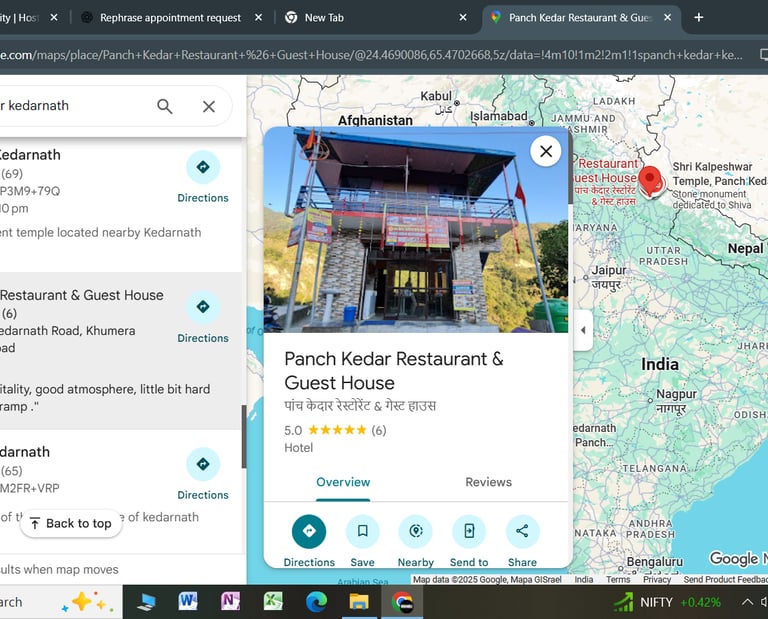
Task: Click the round Directions button in place card
Action: coord(309,531)
